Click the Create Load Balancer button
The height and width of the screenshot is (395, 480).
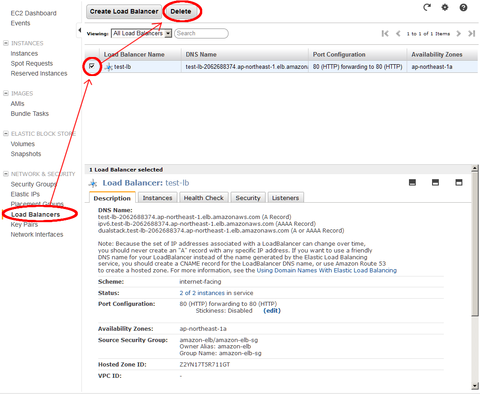(124, 11)
